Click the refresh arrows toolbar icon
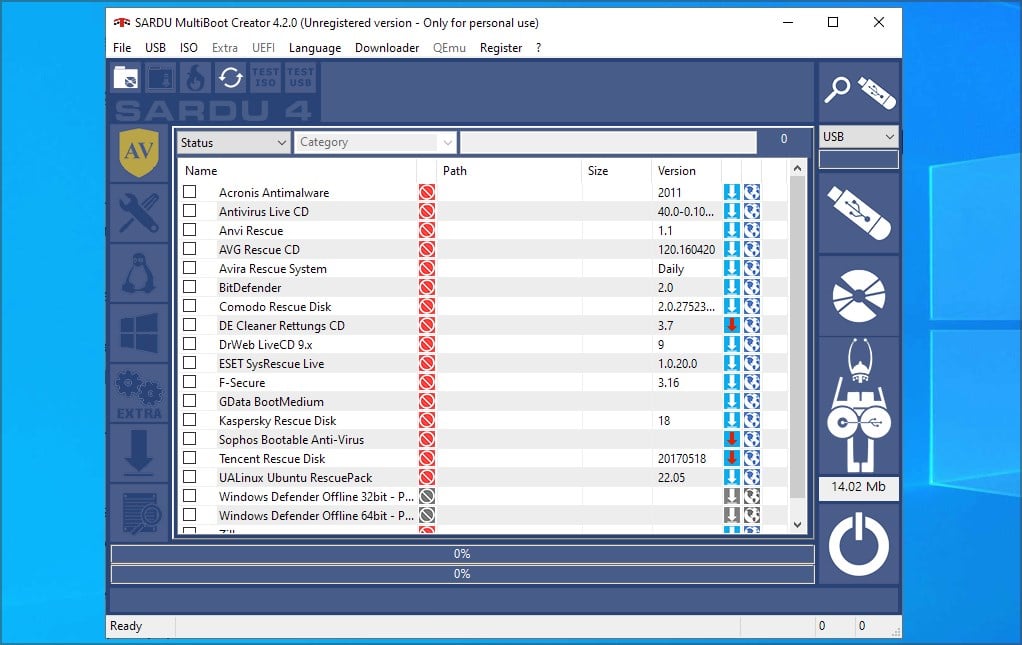The width and height of the screenshot is (1022, 645). click(231, 77)
